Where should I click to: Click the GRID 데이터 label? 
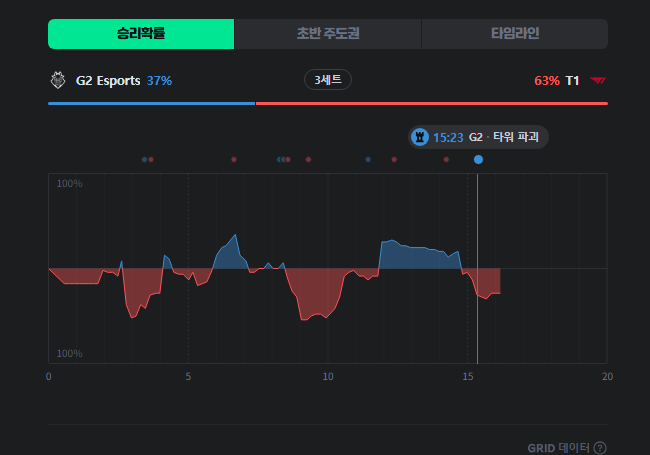[558, 448]
